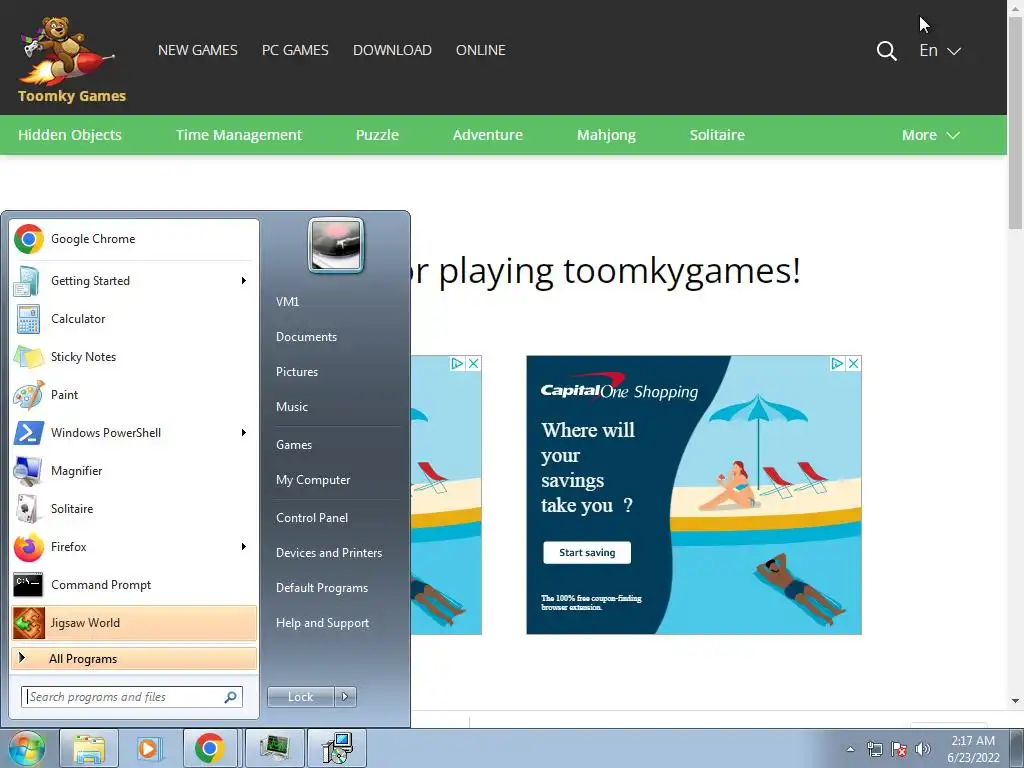Open Firefox from Start menu

point(133,547)
